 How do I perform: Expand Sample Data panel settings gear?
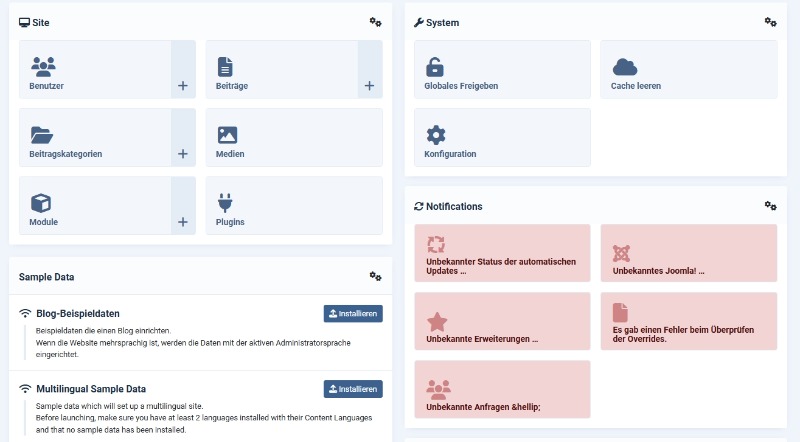[375, 275]
